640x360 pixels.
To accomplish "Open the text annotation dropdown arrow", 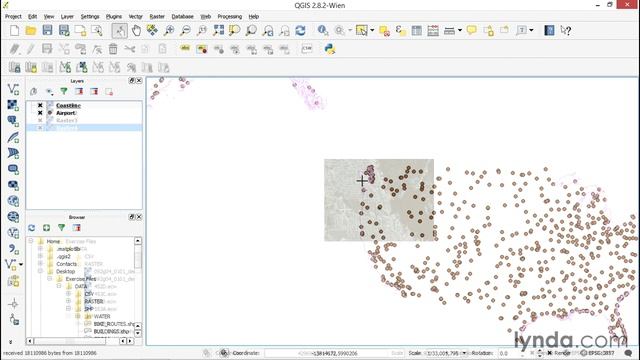I will pyautogui.click(x=531, y=30).
